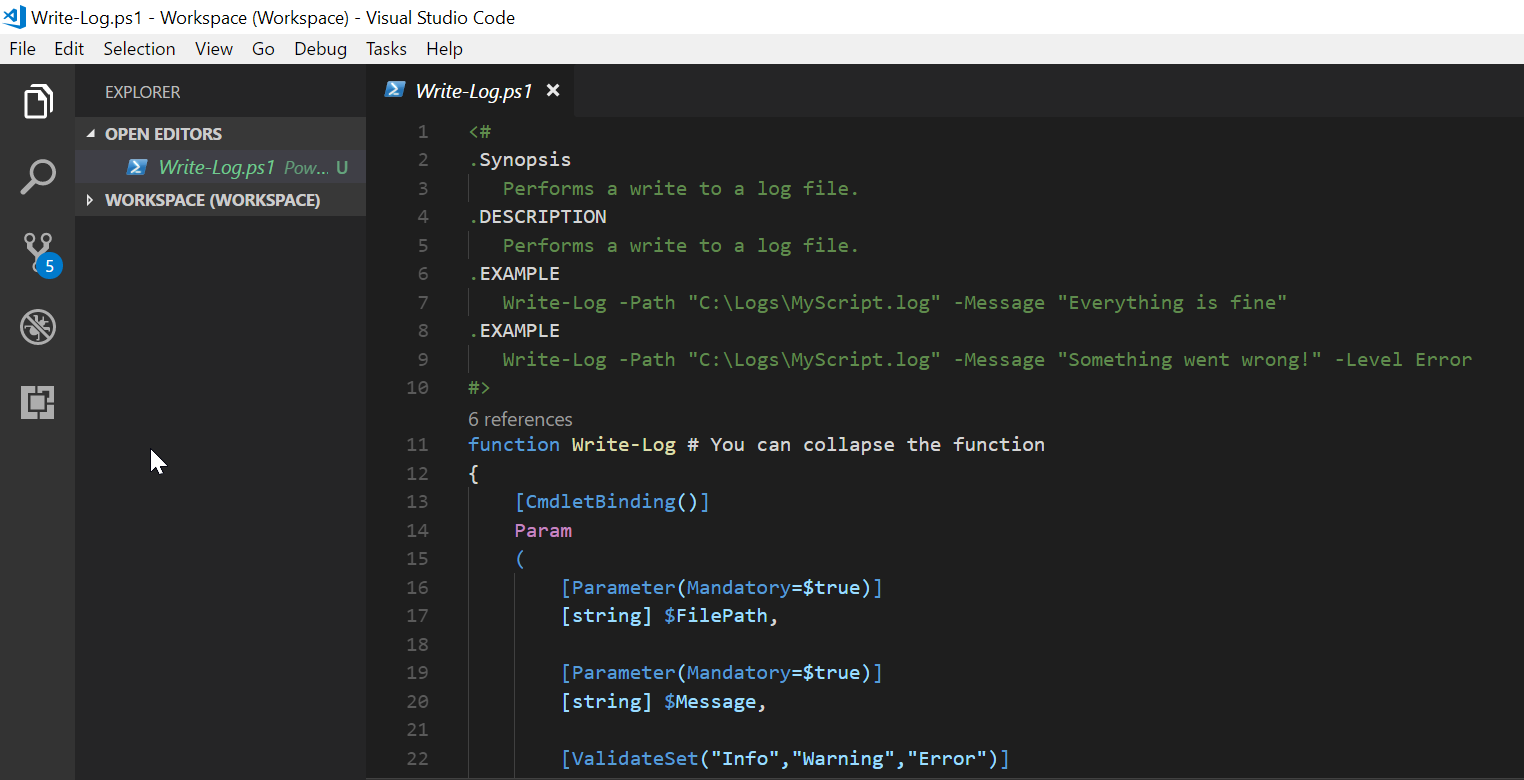The width and height of the screenshot is (1524, 780).
Task: Click '# You can collapse the function' comment
Action: click(x=866, y=445)
